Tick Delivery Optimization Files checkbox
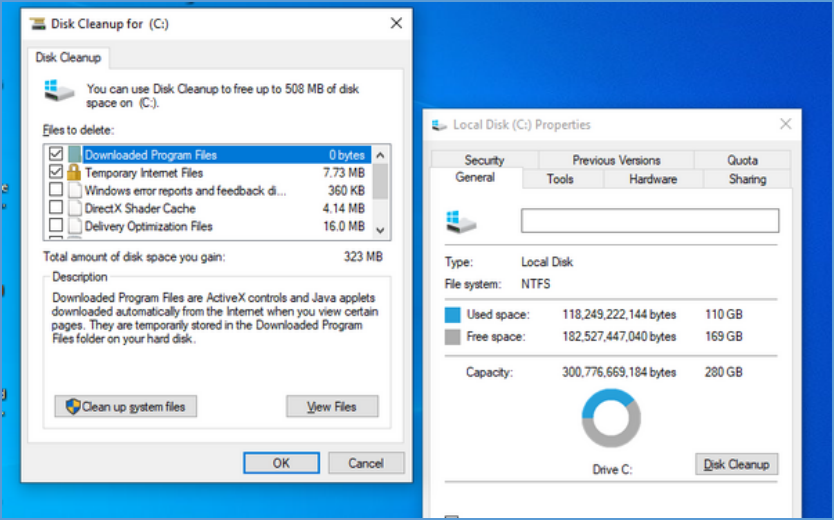 coord(55,225)
